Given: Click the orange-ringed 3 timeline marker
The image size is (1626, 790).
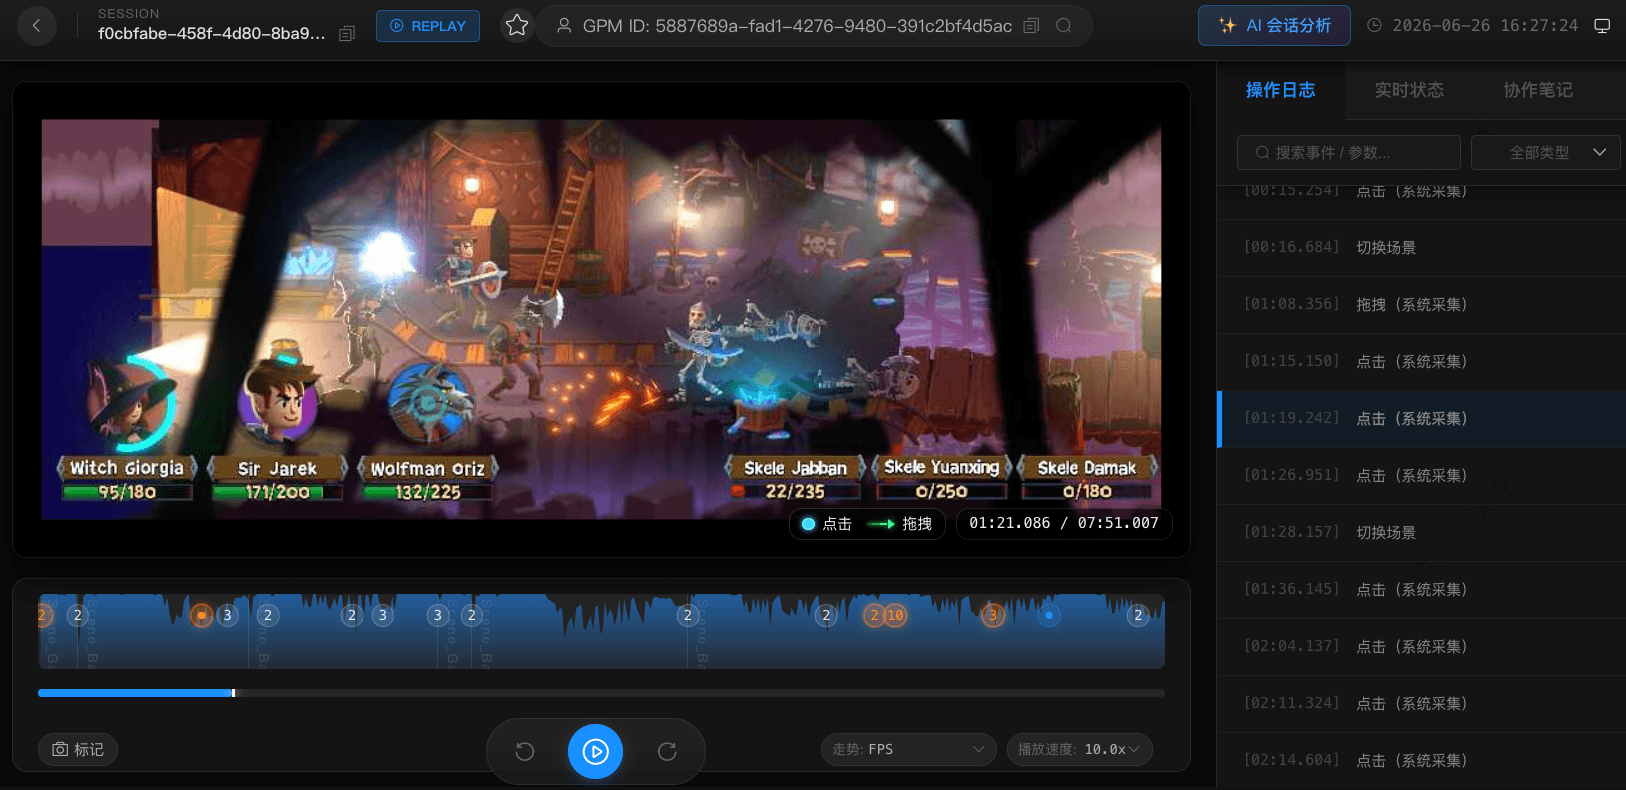Looking at the screenshot, I should (993, 615).
